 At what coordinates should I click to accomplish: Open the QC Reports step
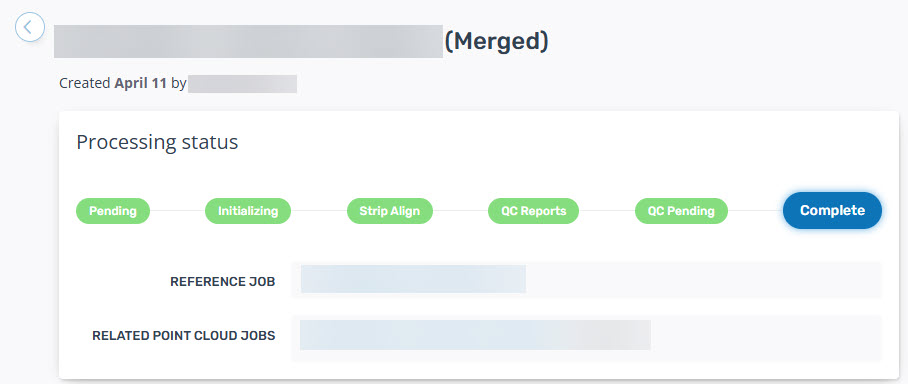(533, 211)
